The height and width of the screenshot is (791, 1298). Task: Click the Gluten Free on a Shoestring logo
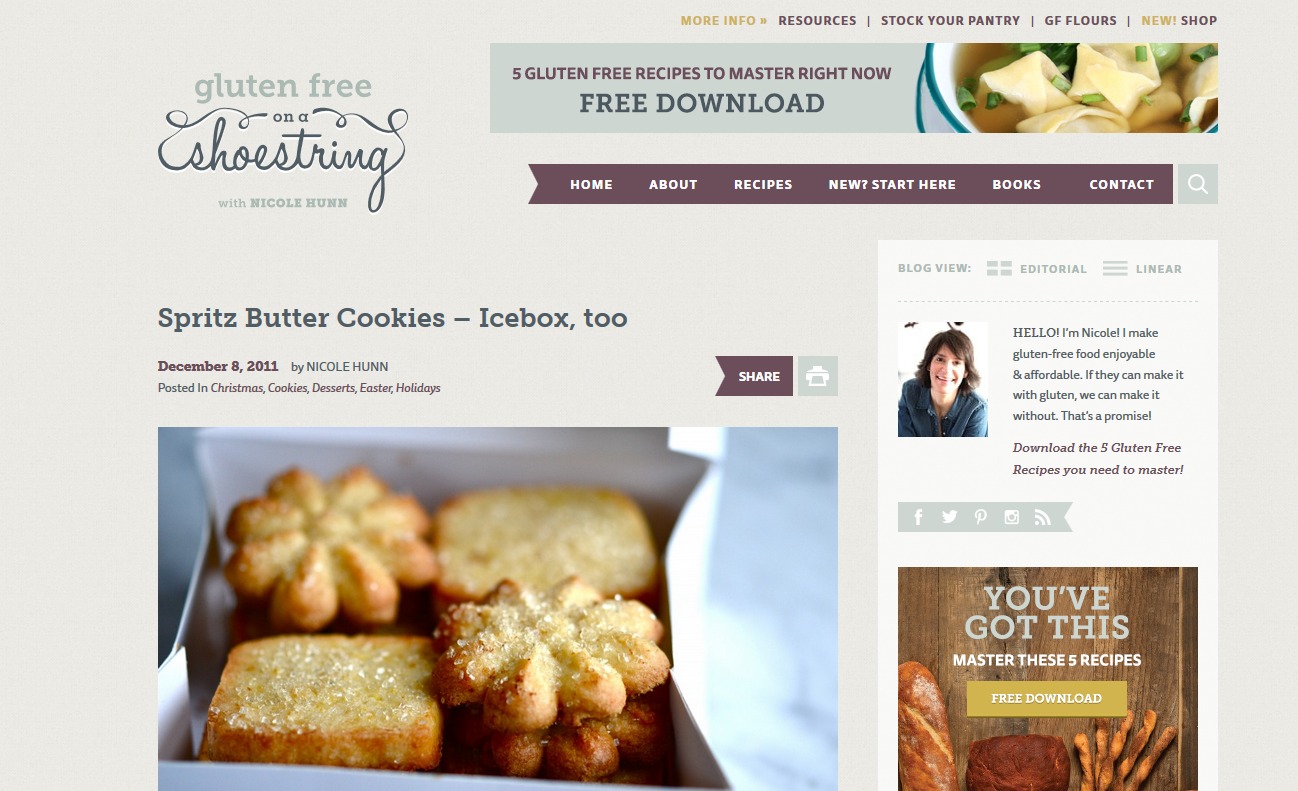click(283, 142)
